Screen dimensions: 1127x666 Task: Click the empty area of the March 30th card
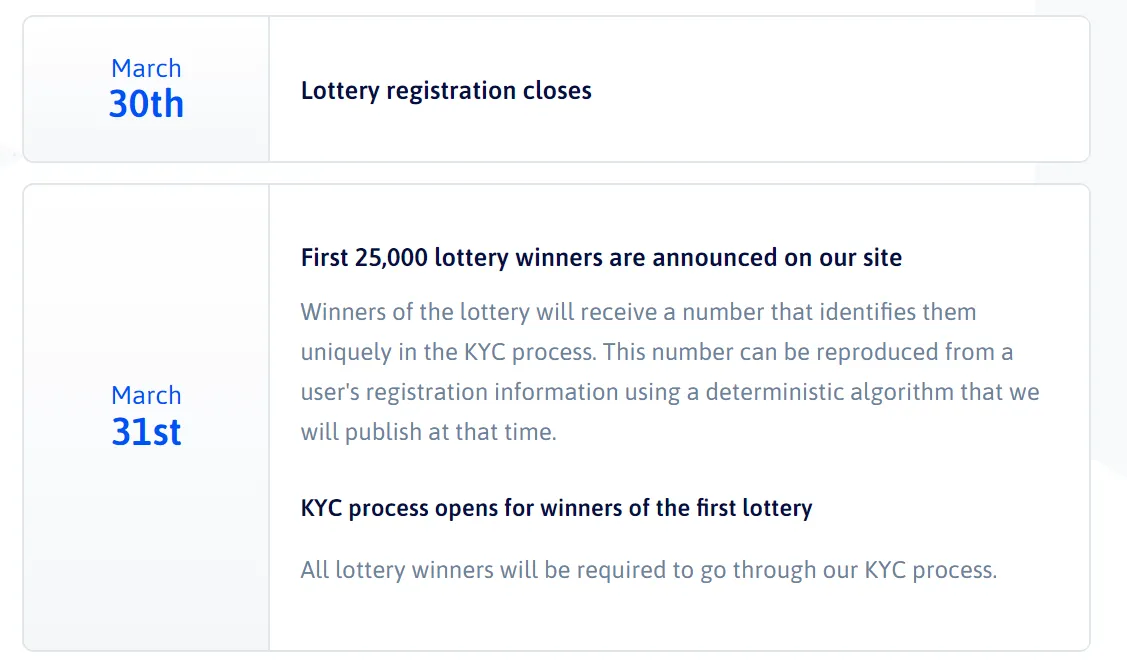841,91
